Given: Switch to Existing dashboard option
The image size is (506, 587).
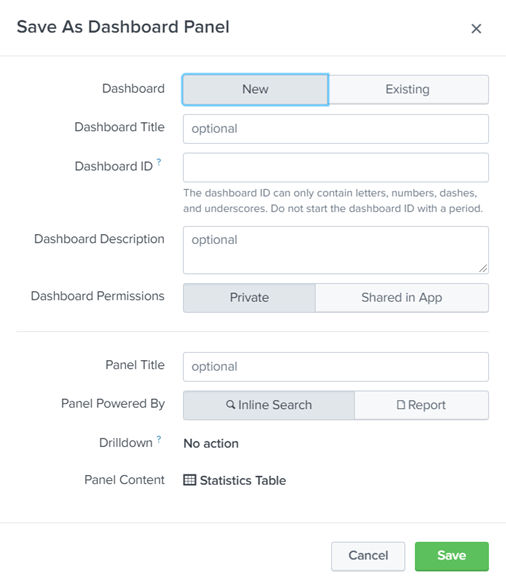Looking at the screenshot, I should click(x=408, y=89).
